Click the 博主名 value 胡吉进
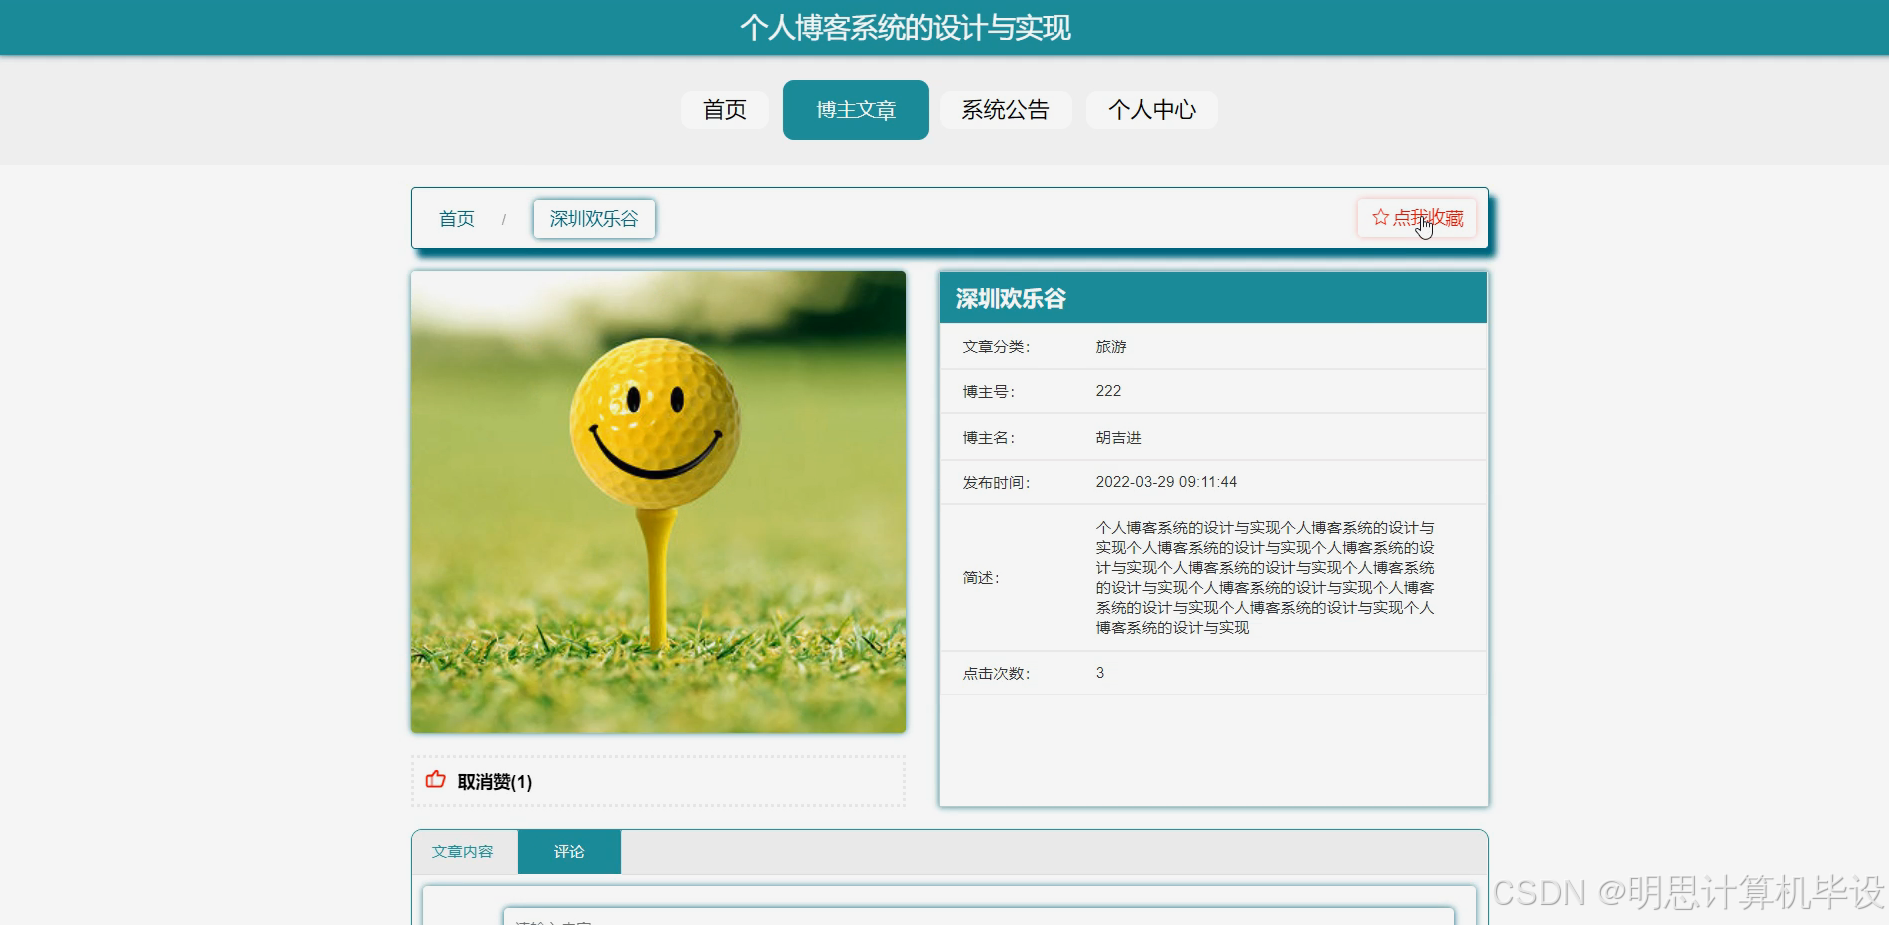The image size is (1889, 925). pos(1118,437)
